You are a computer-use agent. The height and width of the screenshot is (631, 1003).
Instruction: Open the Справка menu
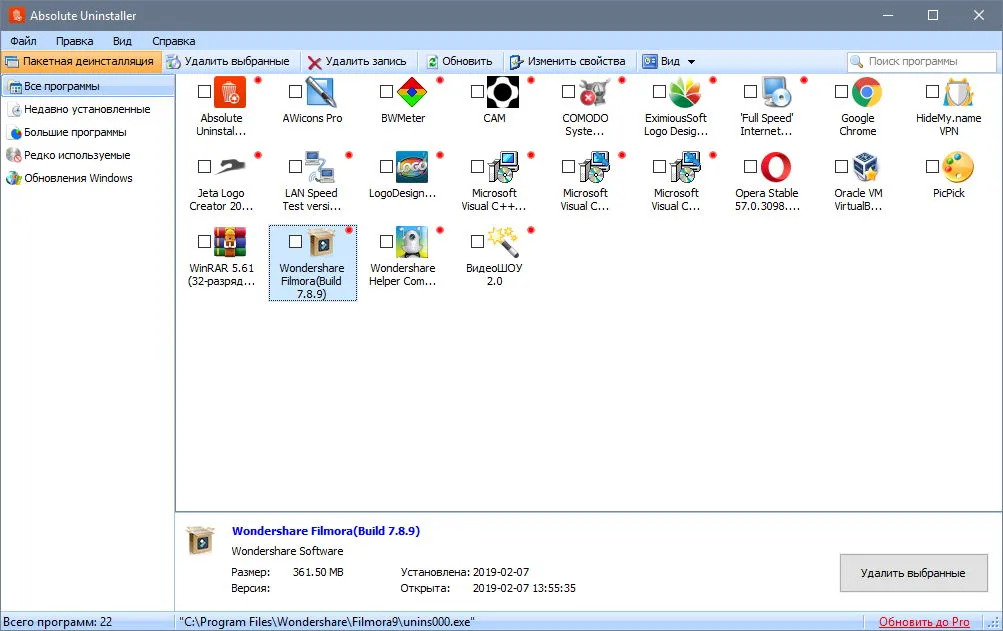pyautogui.click(x=173, y=41)
